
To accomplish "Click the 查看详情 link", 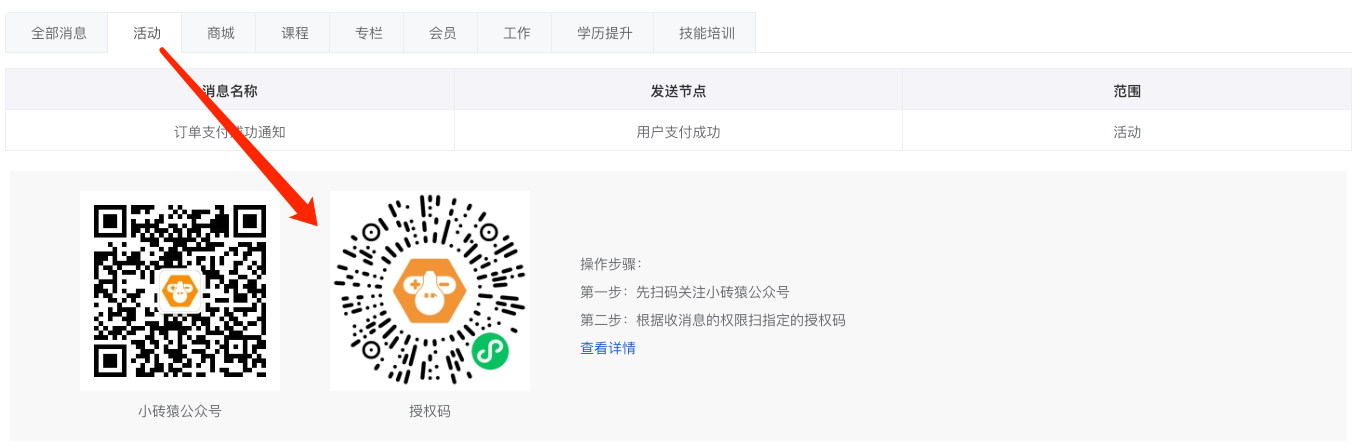I will coord(608,348).
